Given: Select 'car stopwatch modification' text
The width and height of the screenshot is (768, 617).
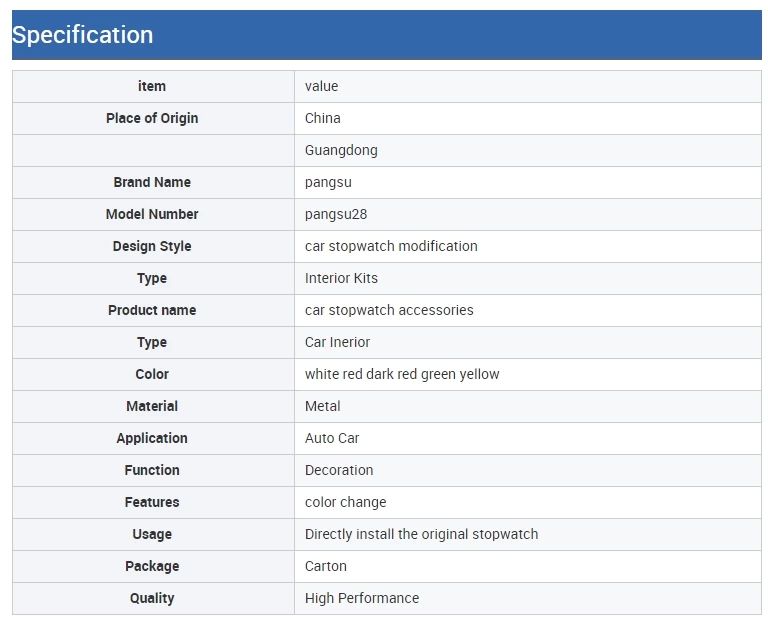Looking at the screenshot, I should click(x=391, y=246).
